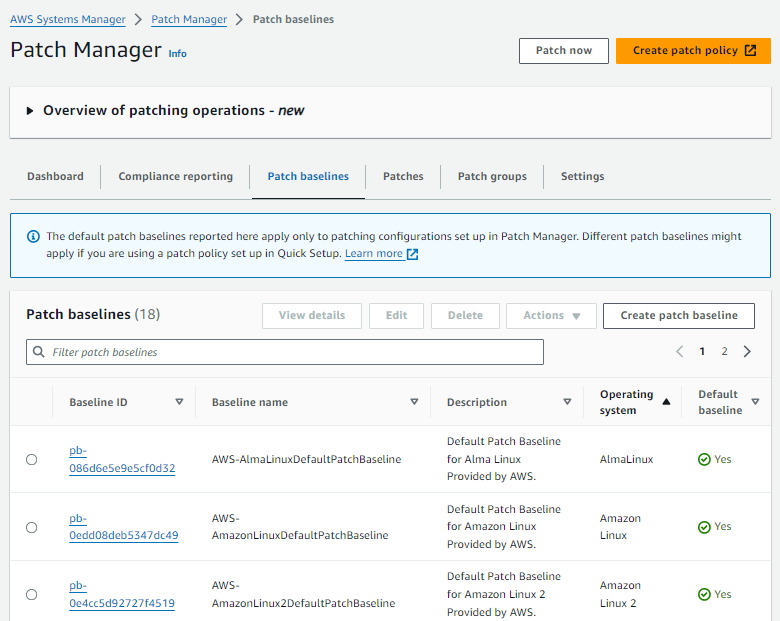
Task: Click the AlmaLinux operating system cell
Action: pyautogui.click(x=626, y=459)
